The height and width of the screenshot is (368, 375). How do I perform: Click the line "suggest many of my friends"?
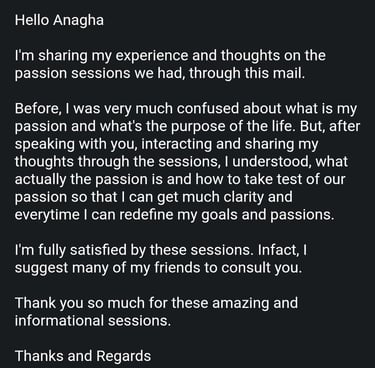point(159,268)
